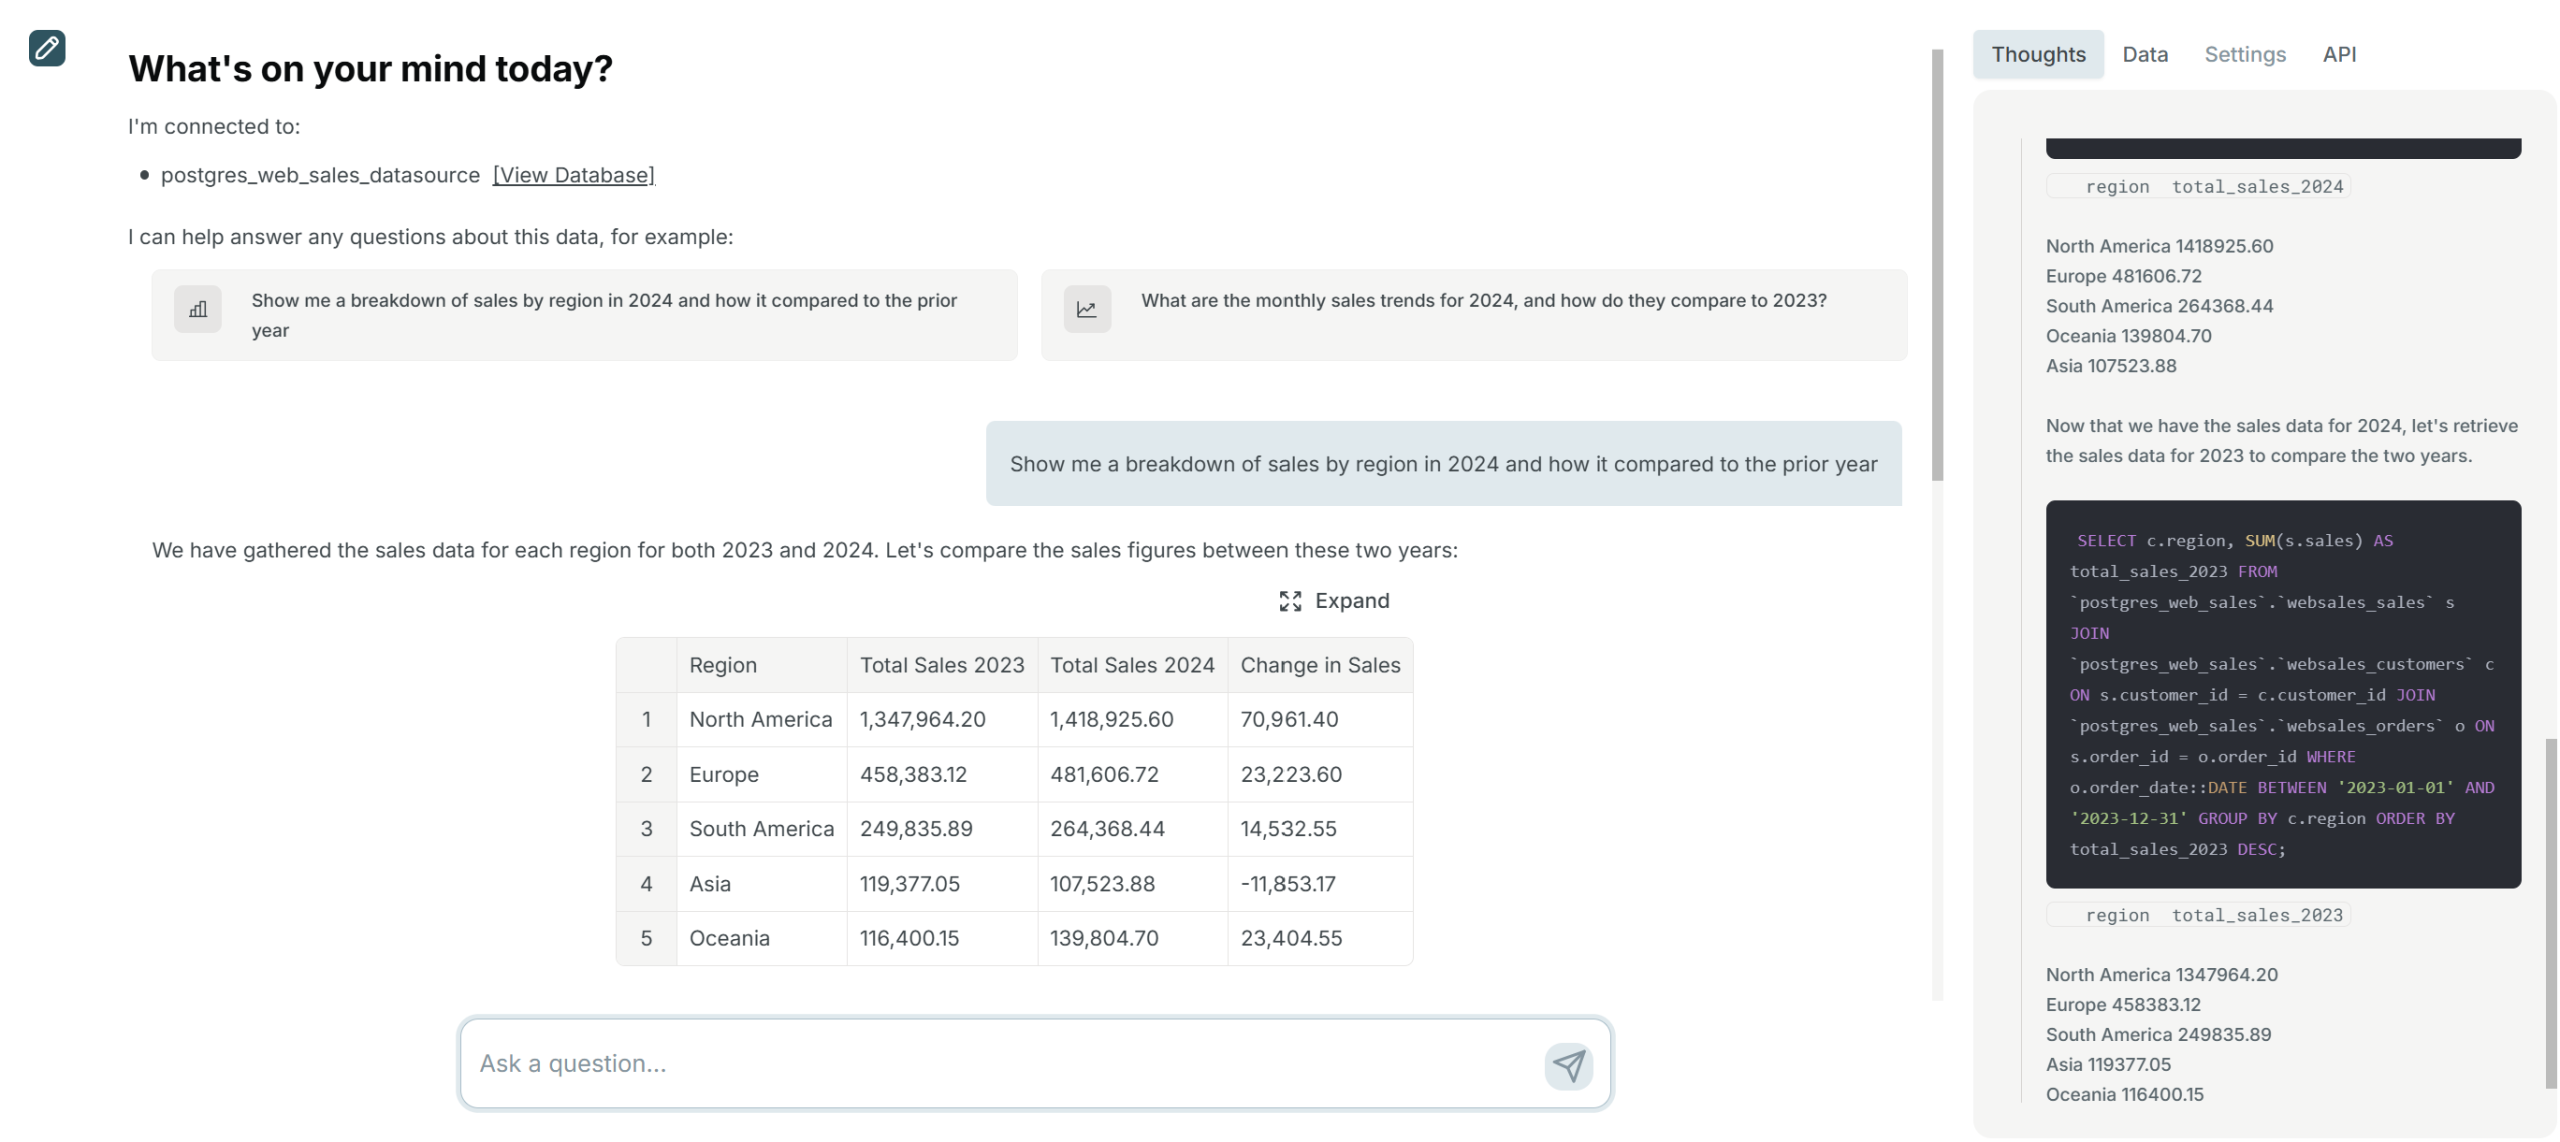2560x1142 pixels.
Task: Select the Region column header
Action: pyautogui.click(x=722, y=665)
